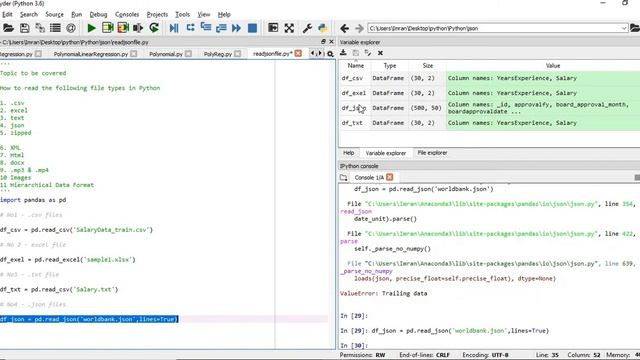This screenshot has width=640, height=360.
Task: Maximize current pane toolbar icon
Action: tap(273, 28)
